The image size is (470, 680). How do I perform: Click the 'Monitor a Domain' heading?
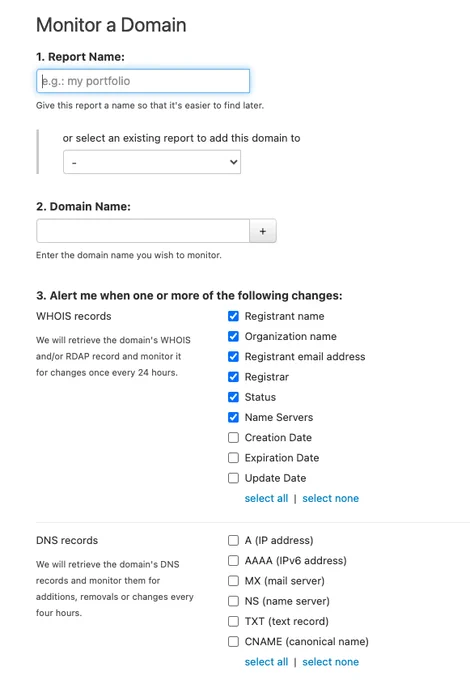click(111, 25)
